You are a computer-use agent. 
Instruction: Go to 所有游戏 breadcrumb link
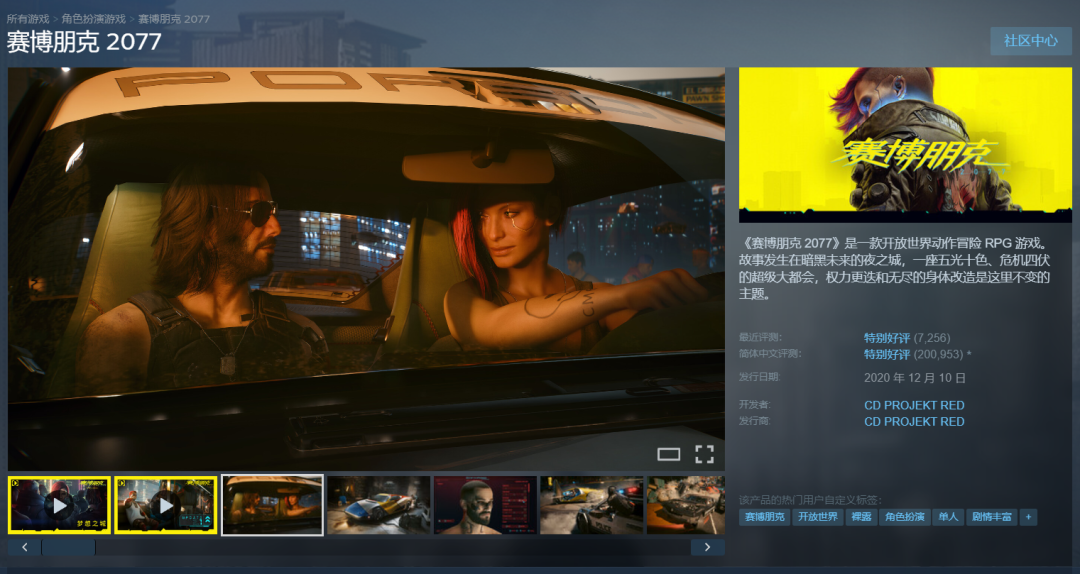click(x=28, y=19)
